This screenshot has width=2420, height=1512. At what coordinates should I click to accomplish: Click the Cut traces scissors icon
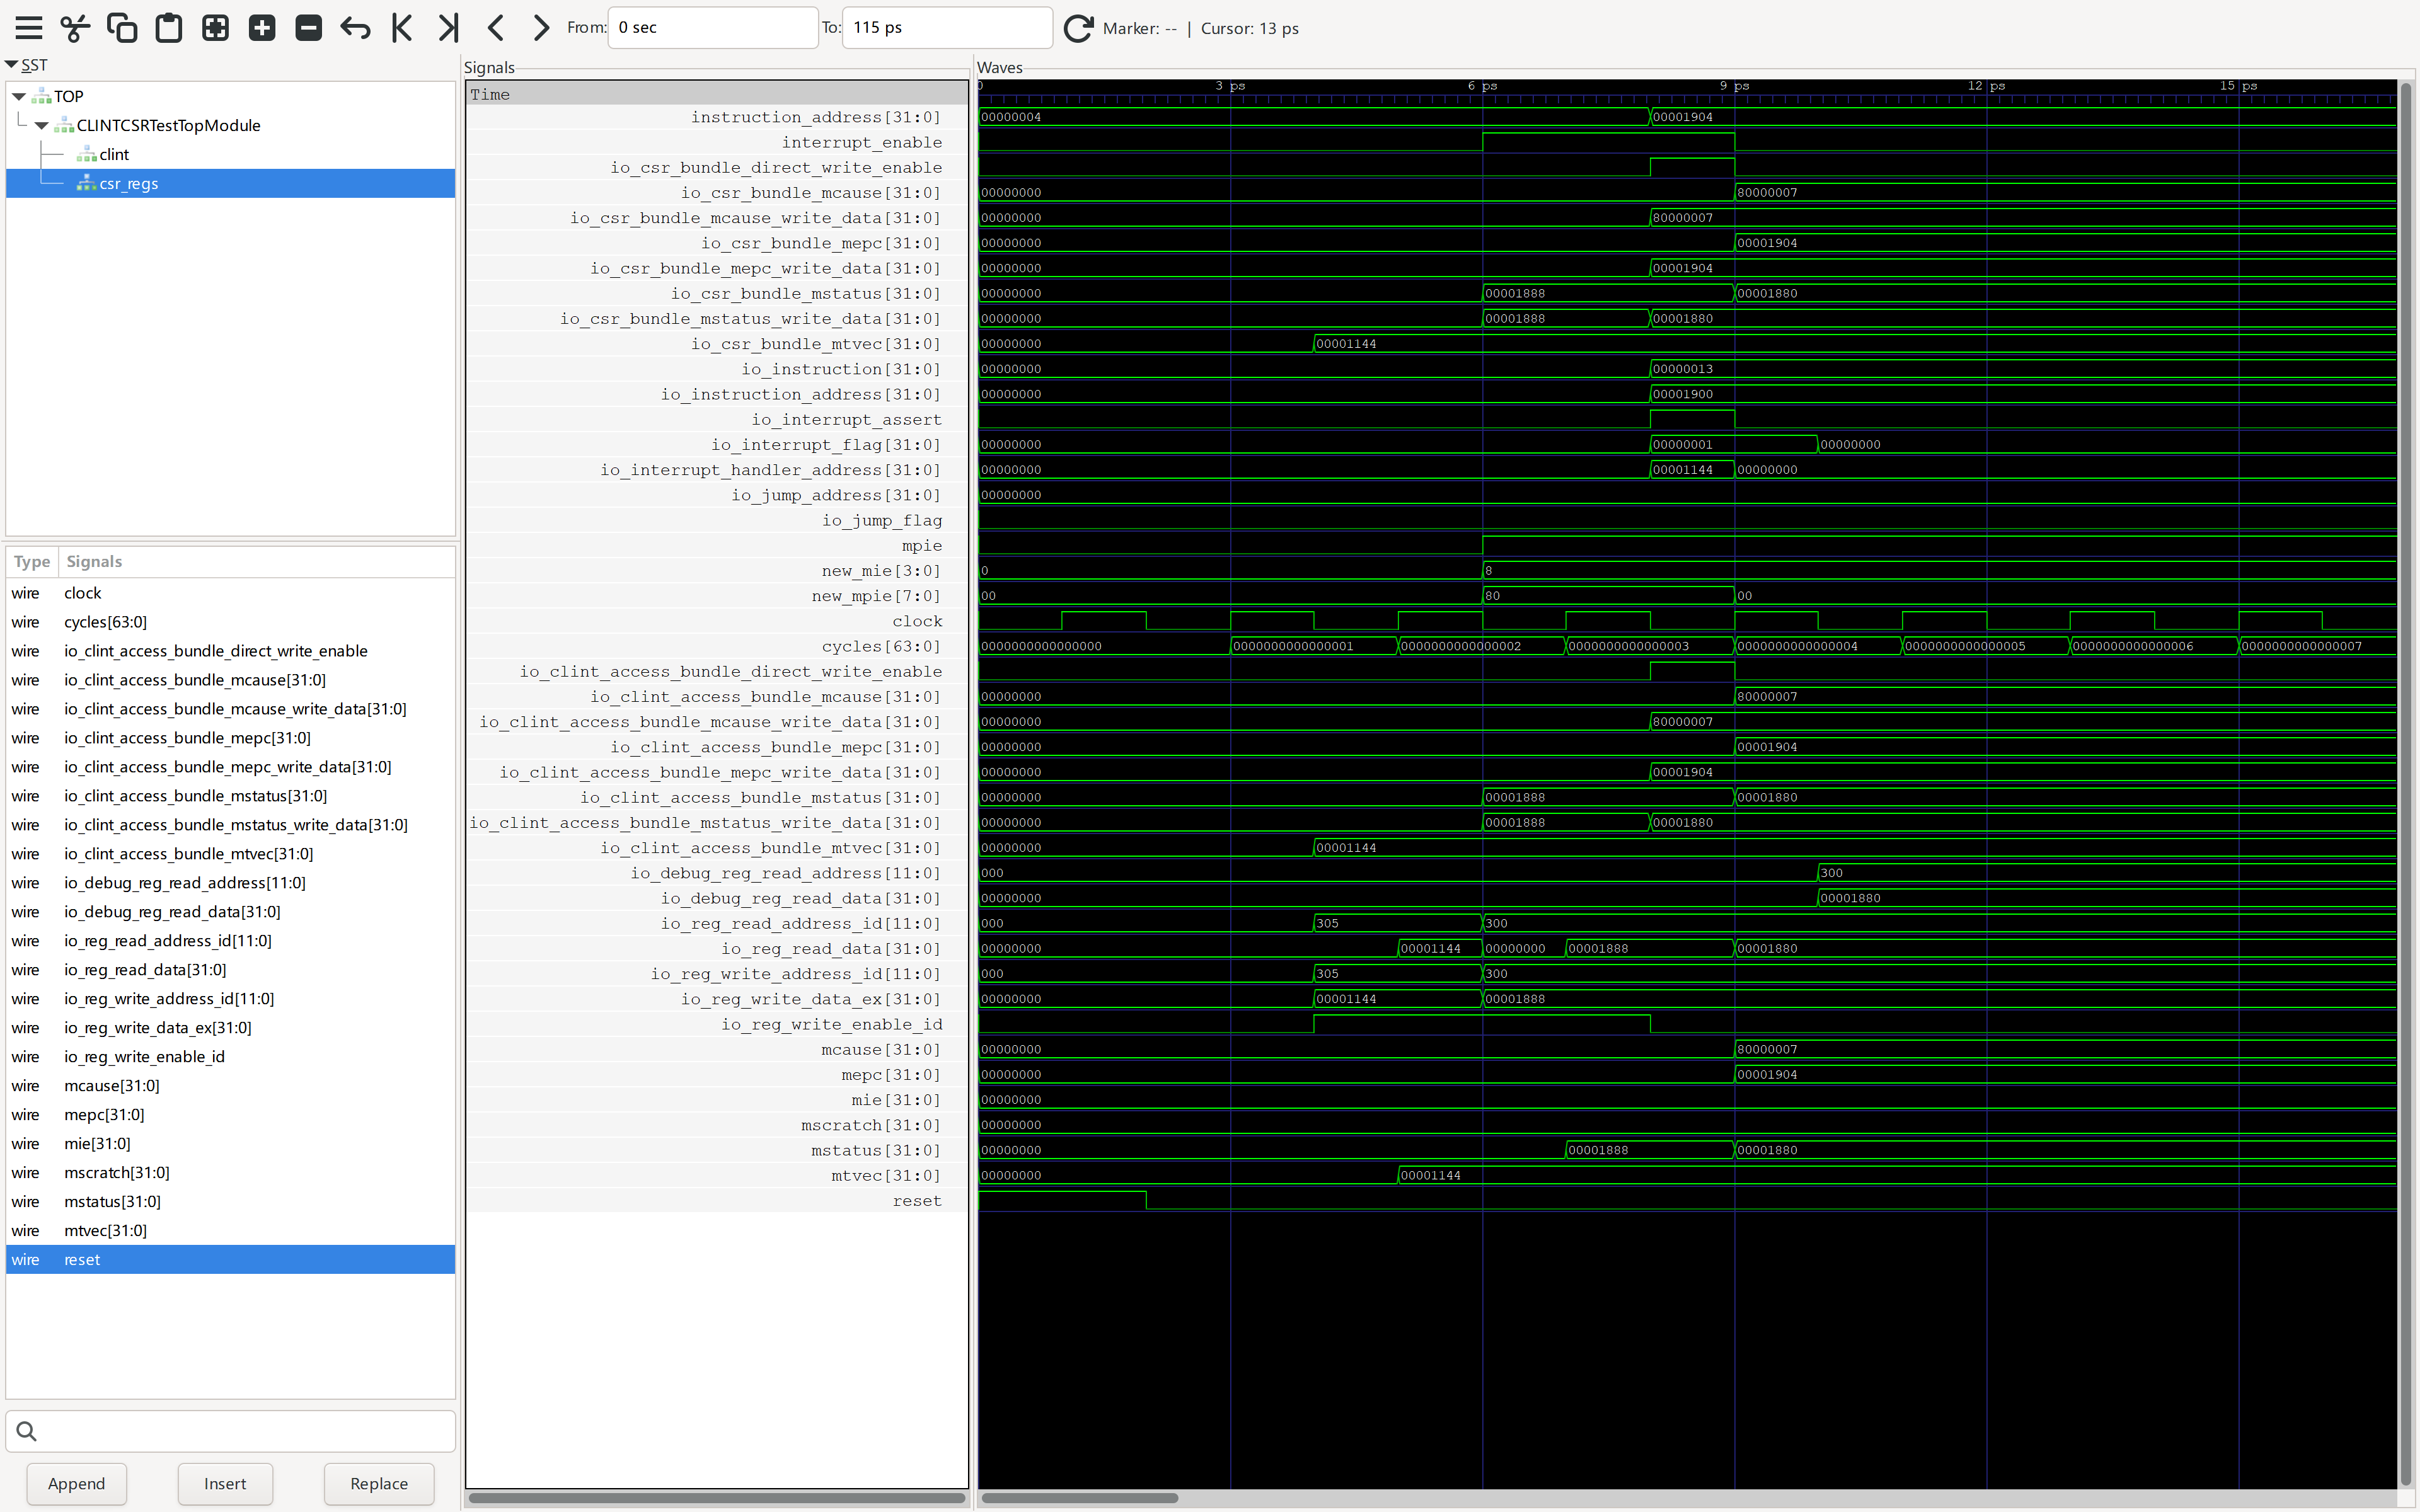(75, 28)
